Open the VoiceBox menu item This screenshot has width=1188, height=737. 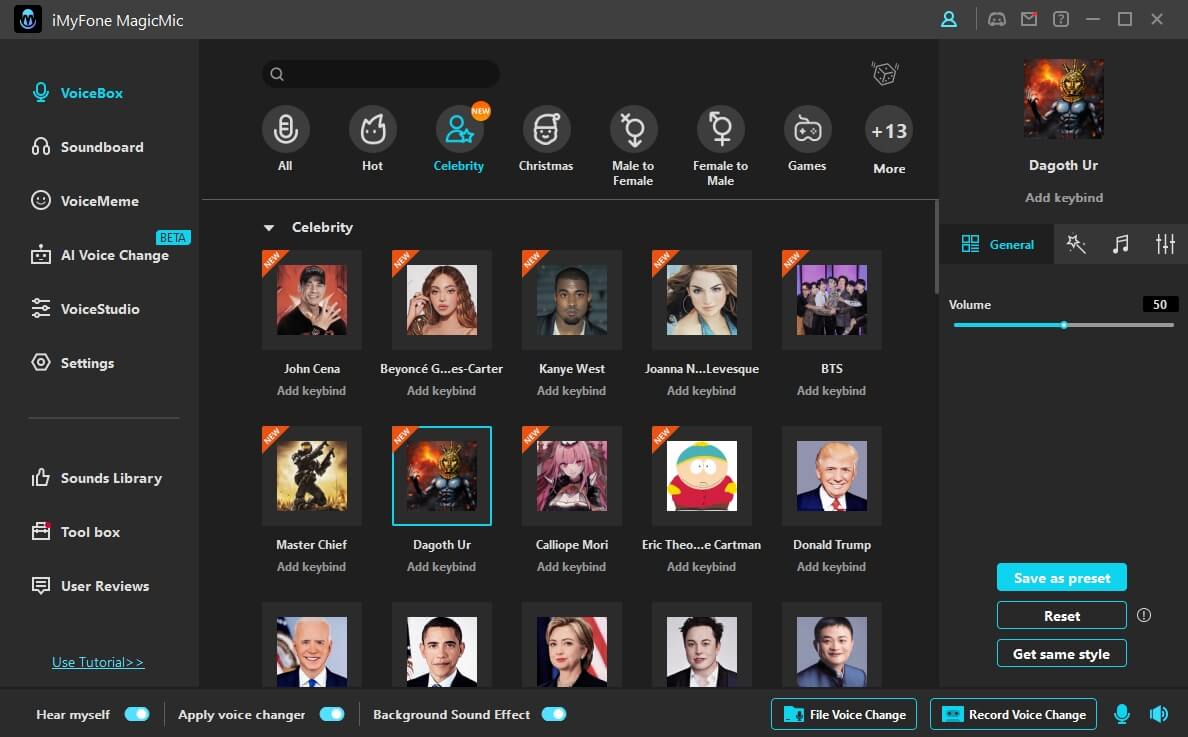tap(77, 93)
